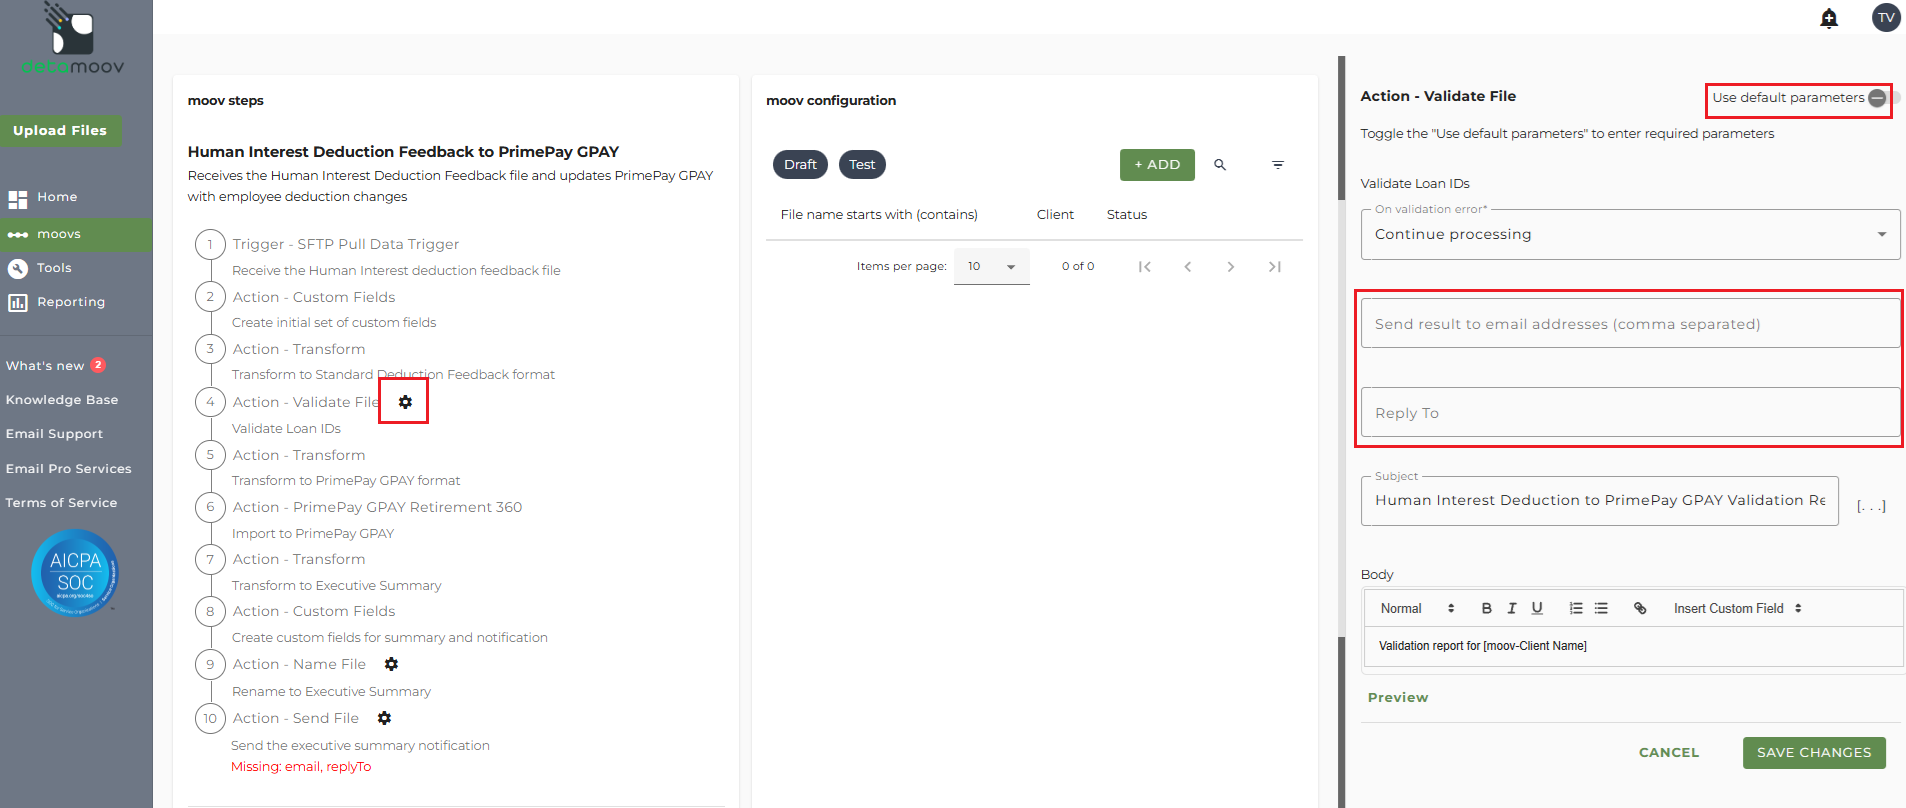Select step 6 'Action - PrimePay GPAY Retirement 360'

pyautogui.click(x=377, y=507)
